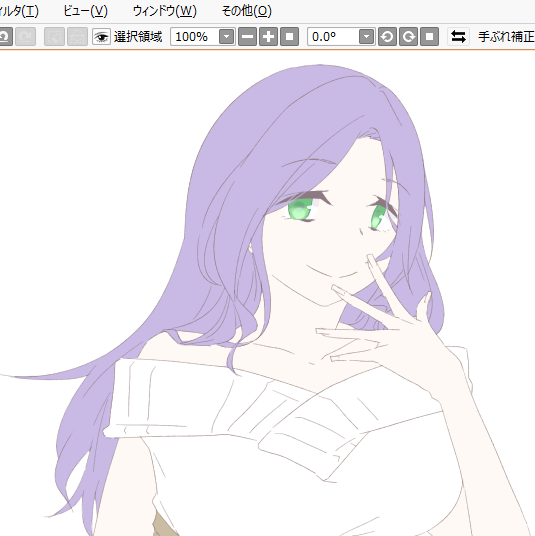Rotate canvas clockwise
The width and height of the screenshot is (535, 536).
pyautogui.click(x=409, y=37)
